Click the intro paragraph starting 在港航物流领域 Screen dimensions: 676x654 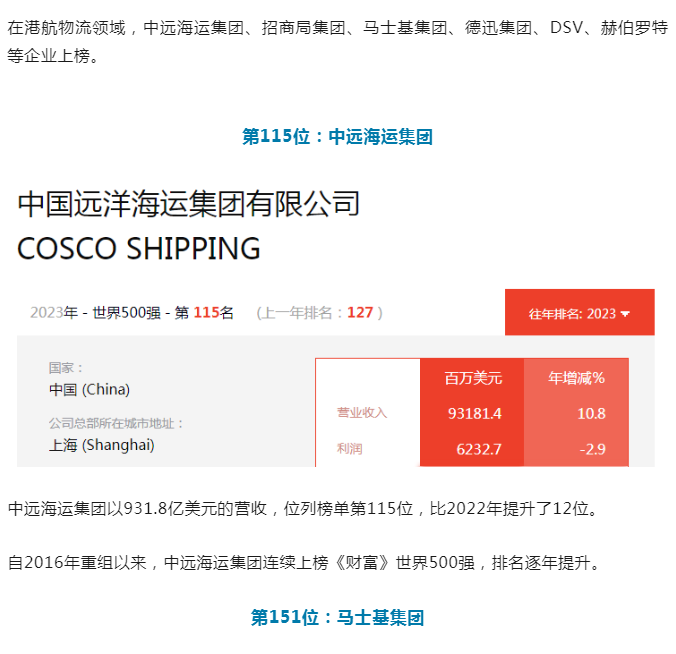tap(338, 42)
